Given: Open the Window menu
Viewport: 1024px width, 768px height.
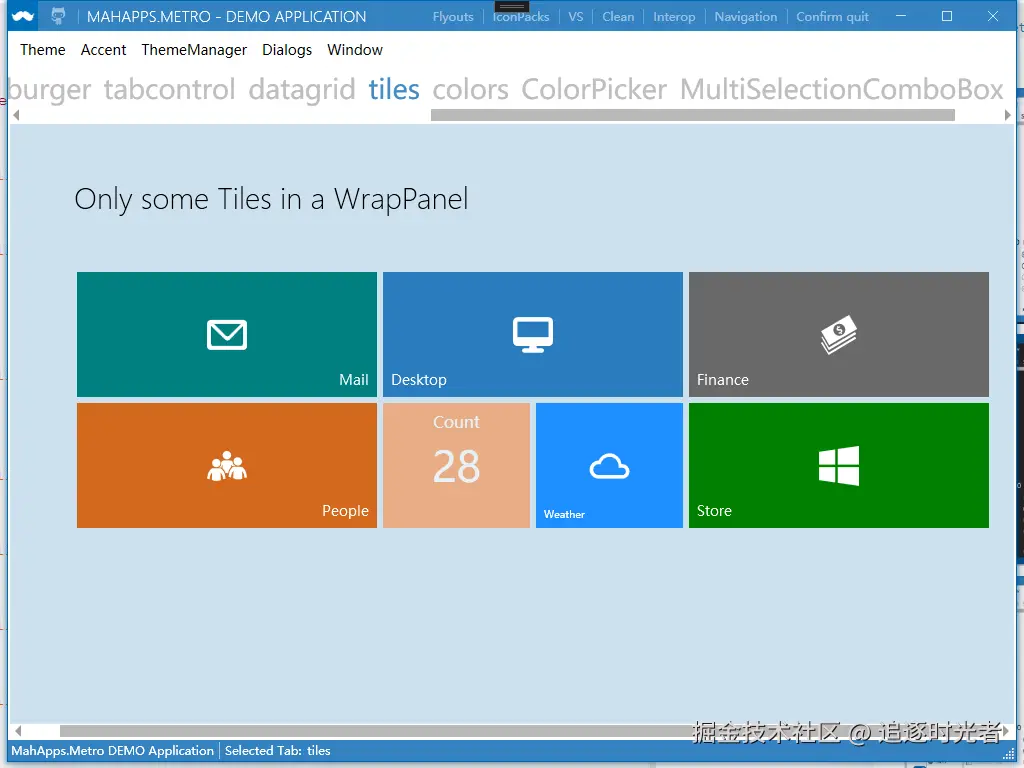Looking at the screenshot, I should (x=355, y=50).
